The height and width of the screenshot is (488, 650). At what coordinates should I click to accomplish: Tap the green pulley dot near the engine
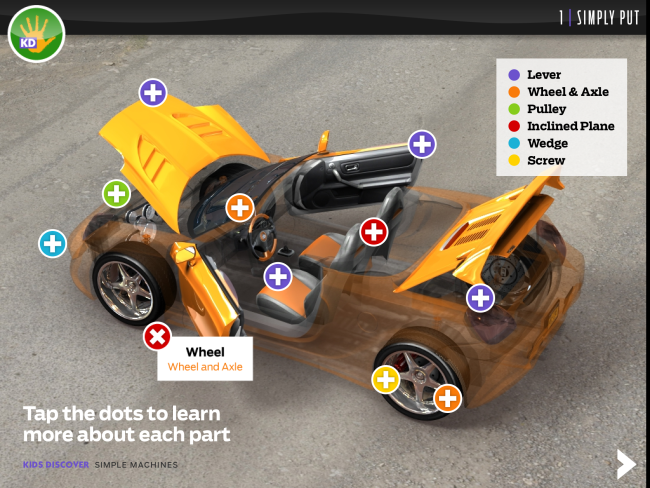pyautogui.click(x=116, y=194)
